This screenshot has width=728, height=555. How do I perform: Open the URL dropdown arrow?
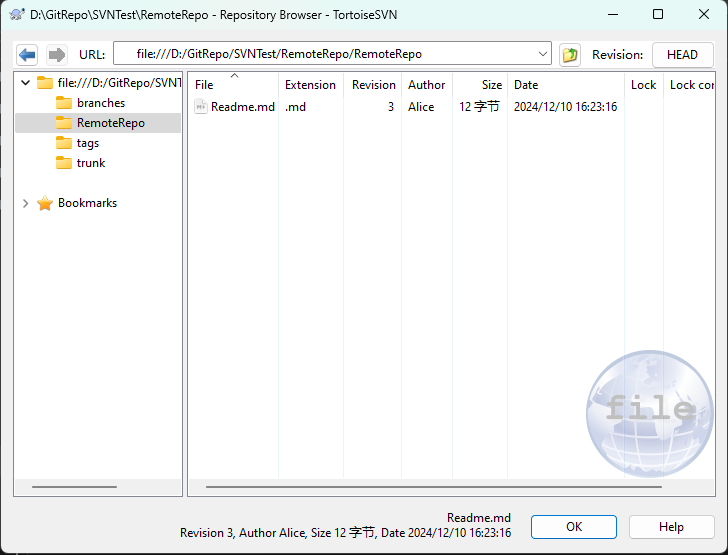coord(542,54)
